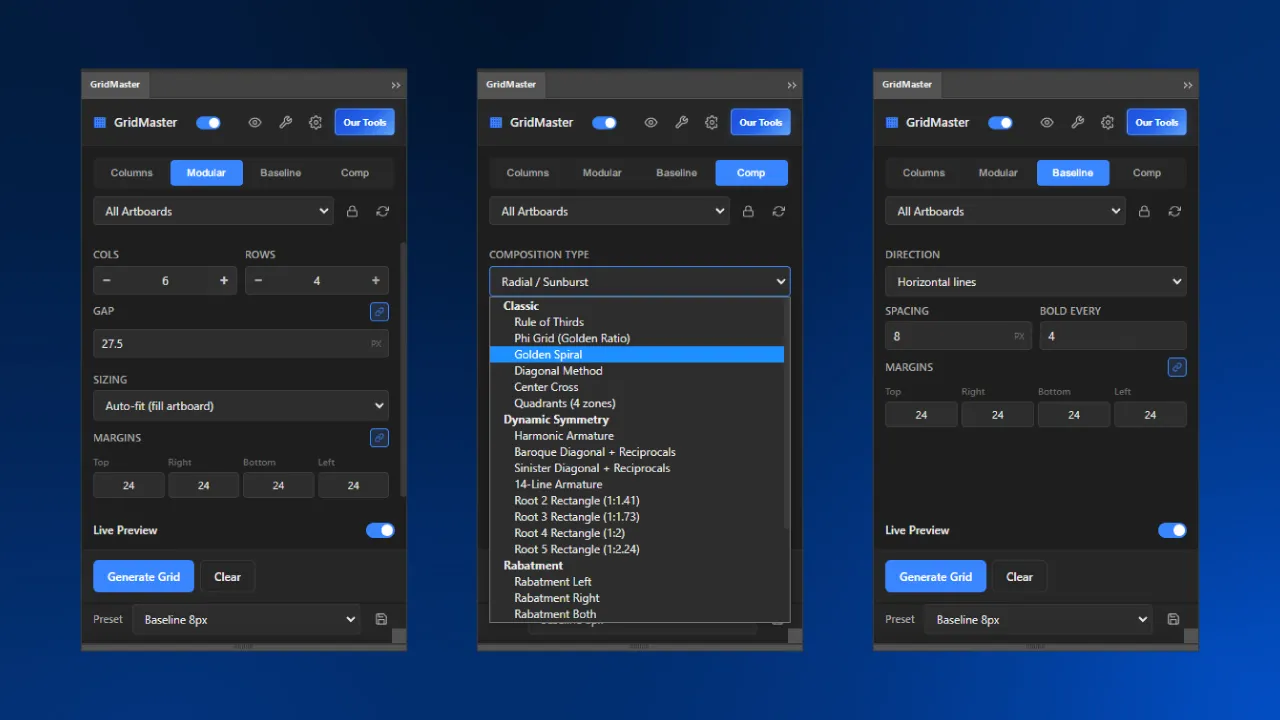This screenshot has width=1280, height=720.
Task: Disable Live Preview in left panel
Action: point(380,530)
